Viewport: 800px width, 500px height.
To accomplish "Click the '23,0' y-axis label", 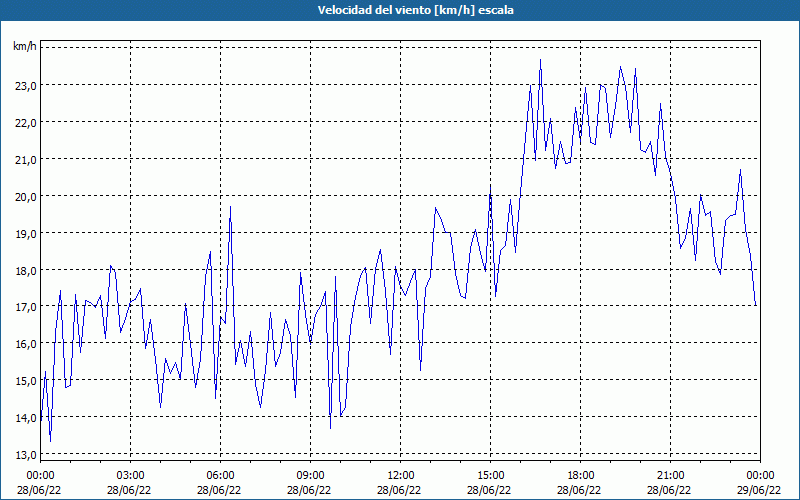I will tap(26, 86).
